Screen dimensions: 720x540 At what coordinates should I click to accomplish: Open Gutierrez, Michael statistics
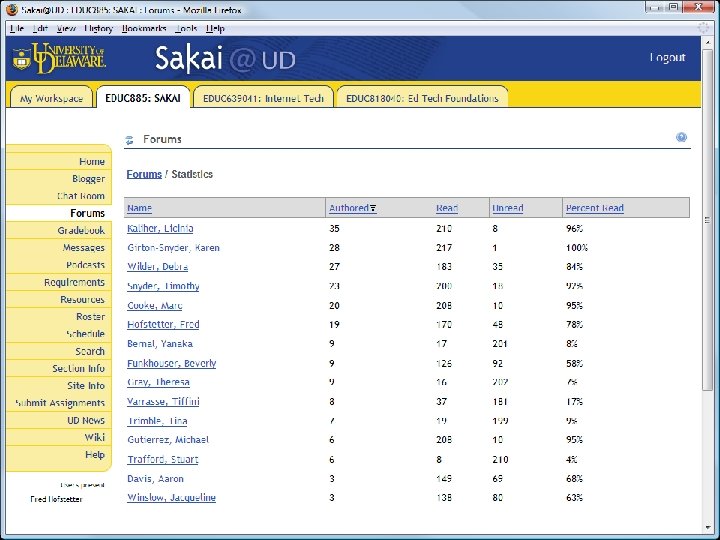click(168, 439)
